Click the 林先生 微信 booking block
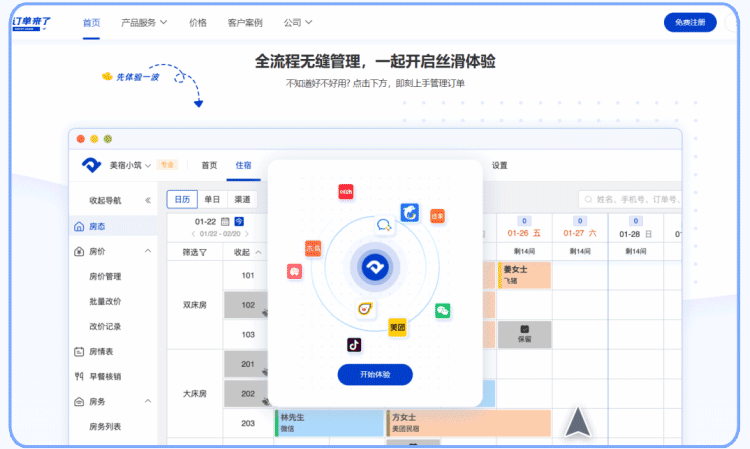The width and height of the screenshot is (750, 449). tap(330, 423)
